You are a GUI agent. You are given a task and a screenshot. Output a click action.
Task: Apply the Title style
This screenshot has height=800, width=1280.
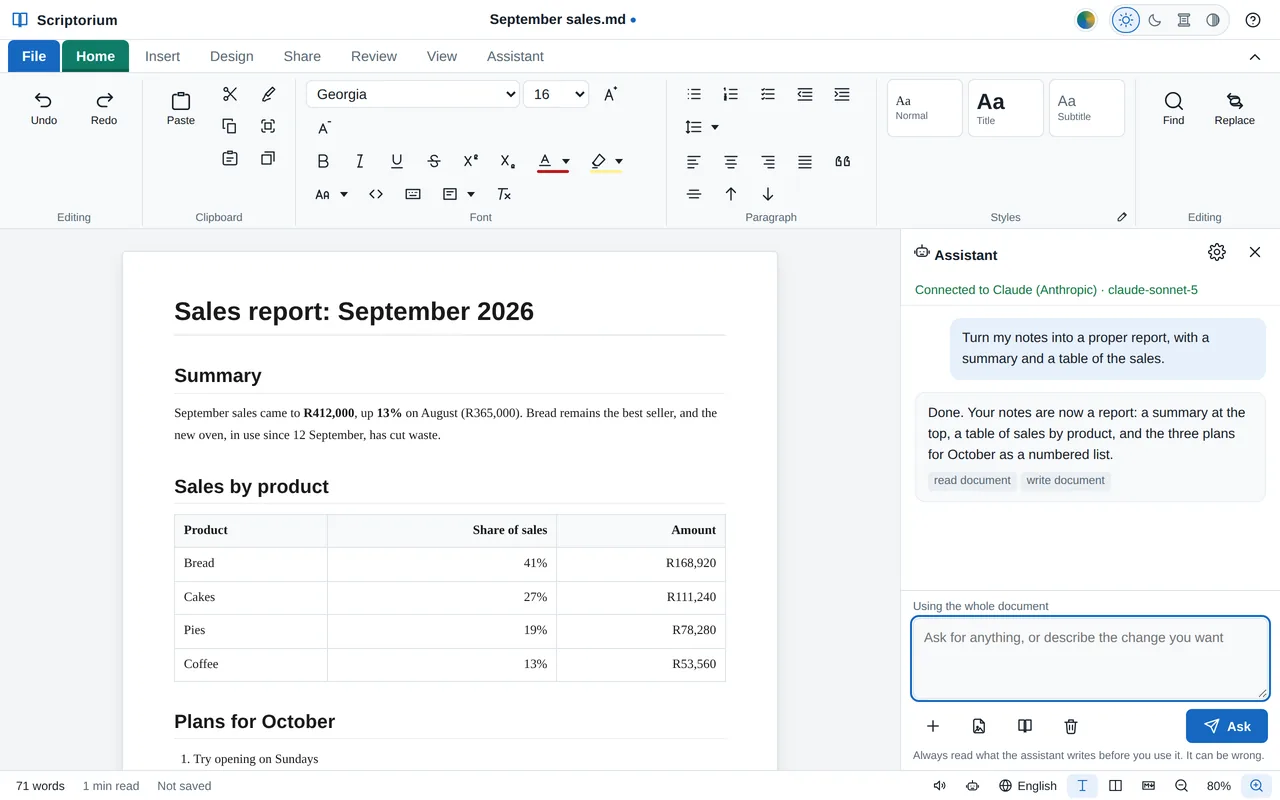click(1006, 108)
